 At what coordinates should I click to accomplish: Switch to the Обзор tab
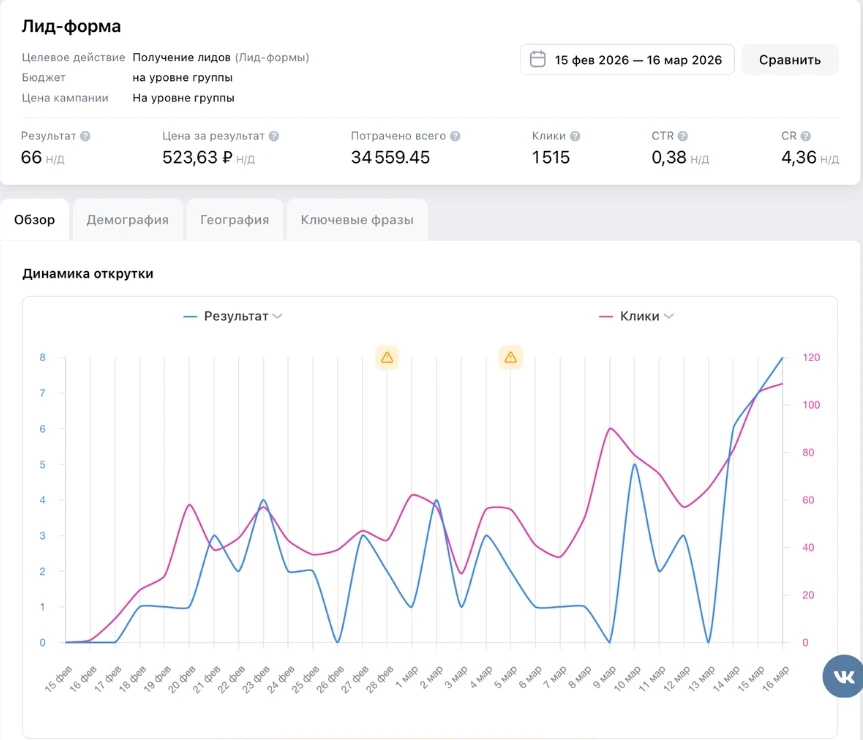35,220
